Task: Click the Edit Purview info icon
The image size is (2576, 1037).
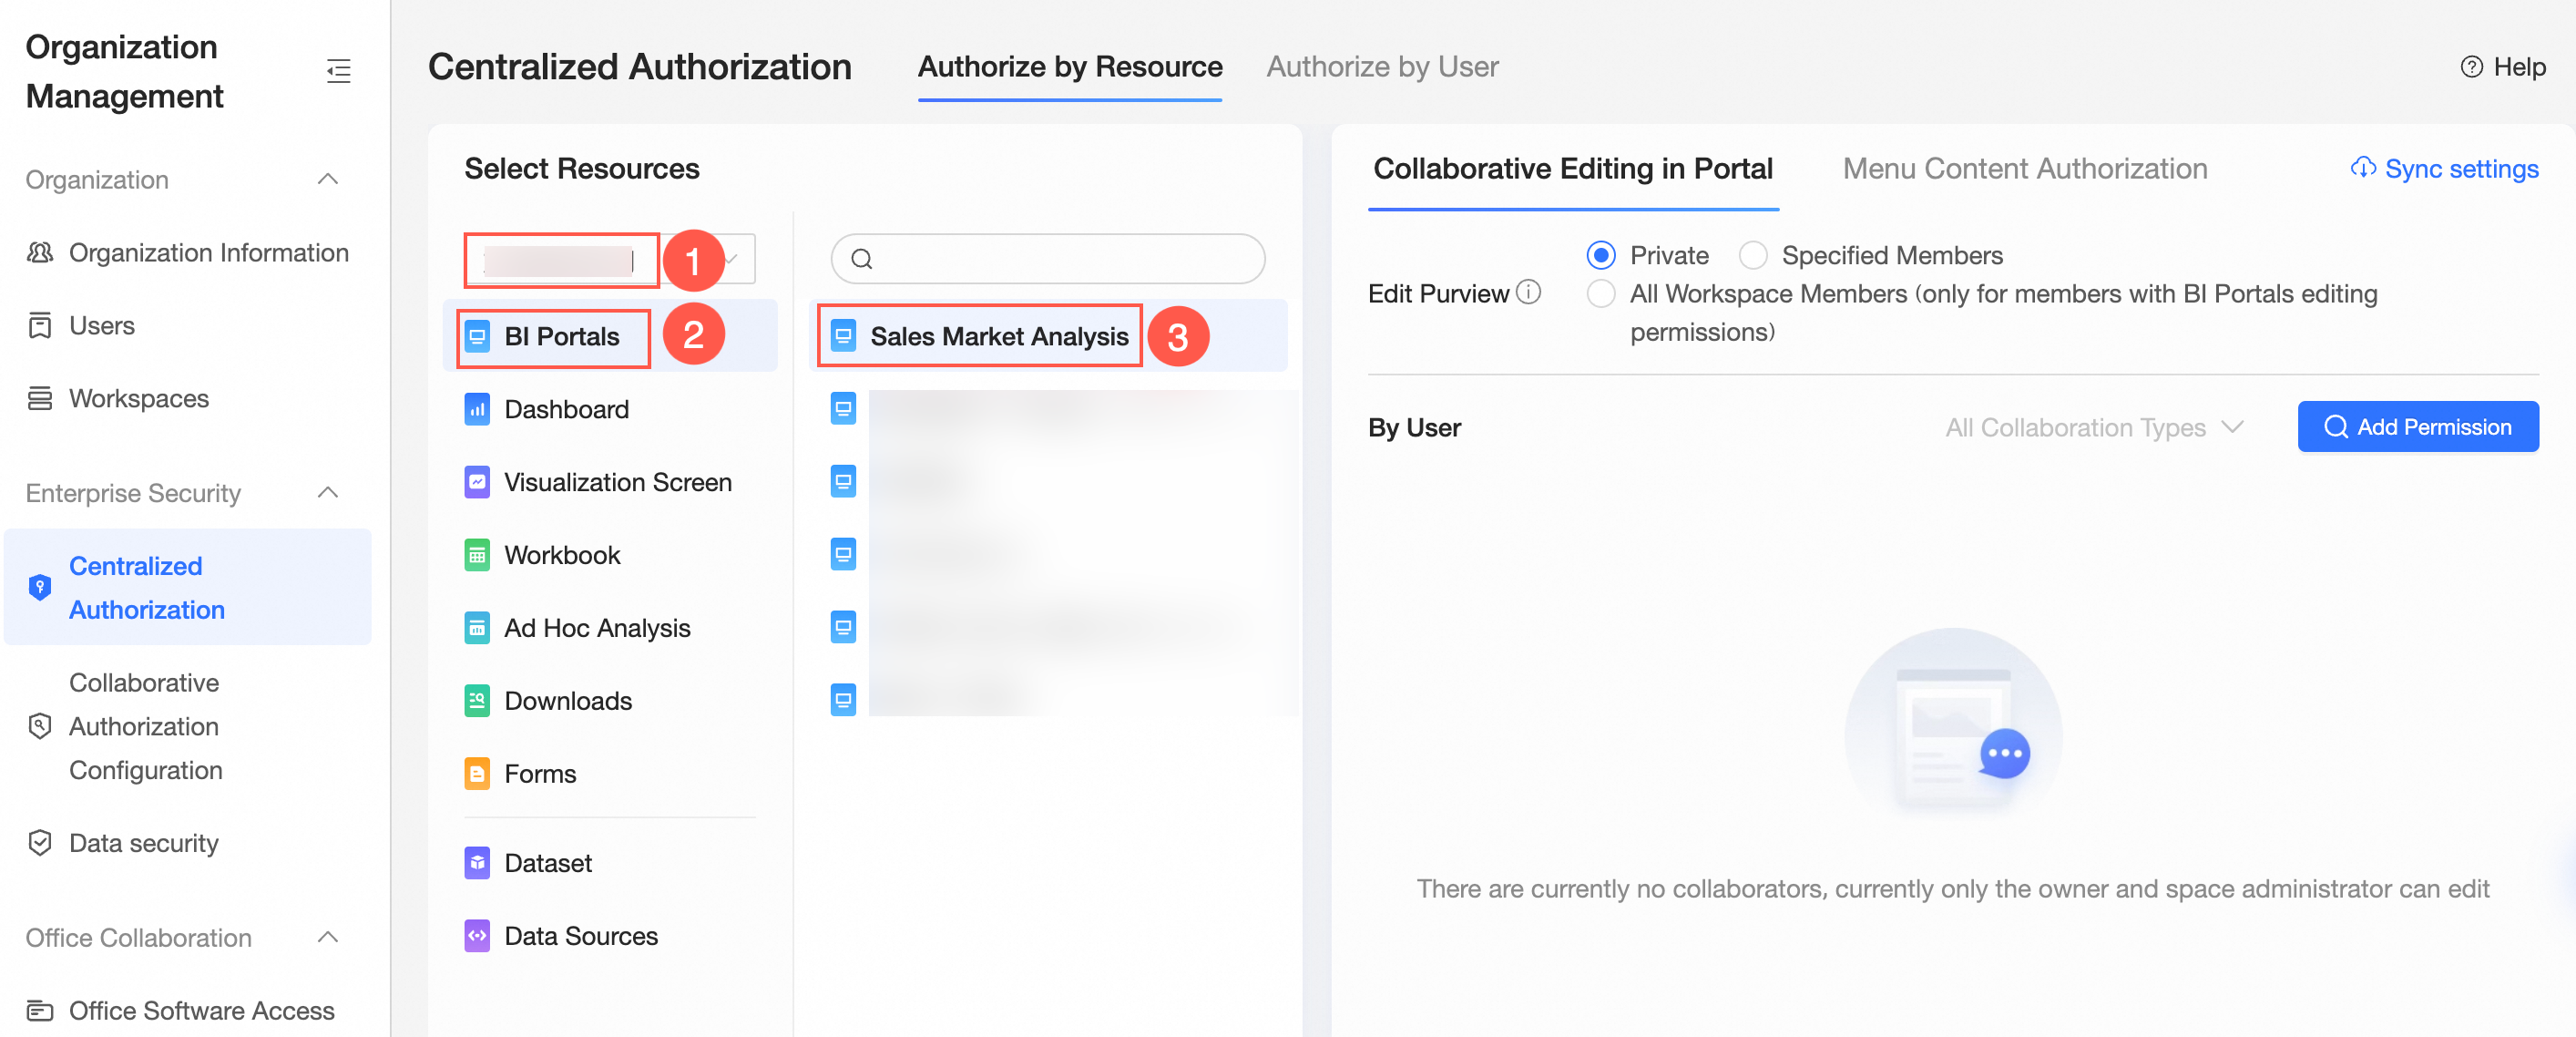Action: 1529,292
